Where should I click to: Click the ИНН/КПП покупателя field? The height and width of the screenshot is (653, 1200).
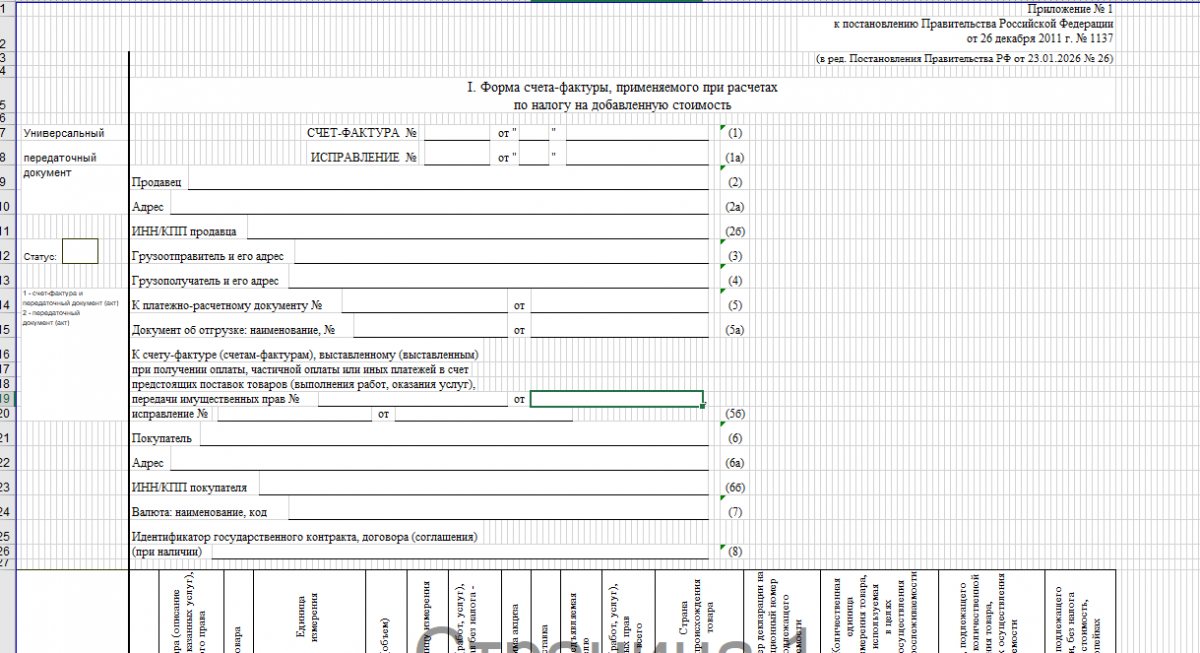[x=485, y=487]
